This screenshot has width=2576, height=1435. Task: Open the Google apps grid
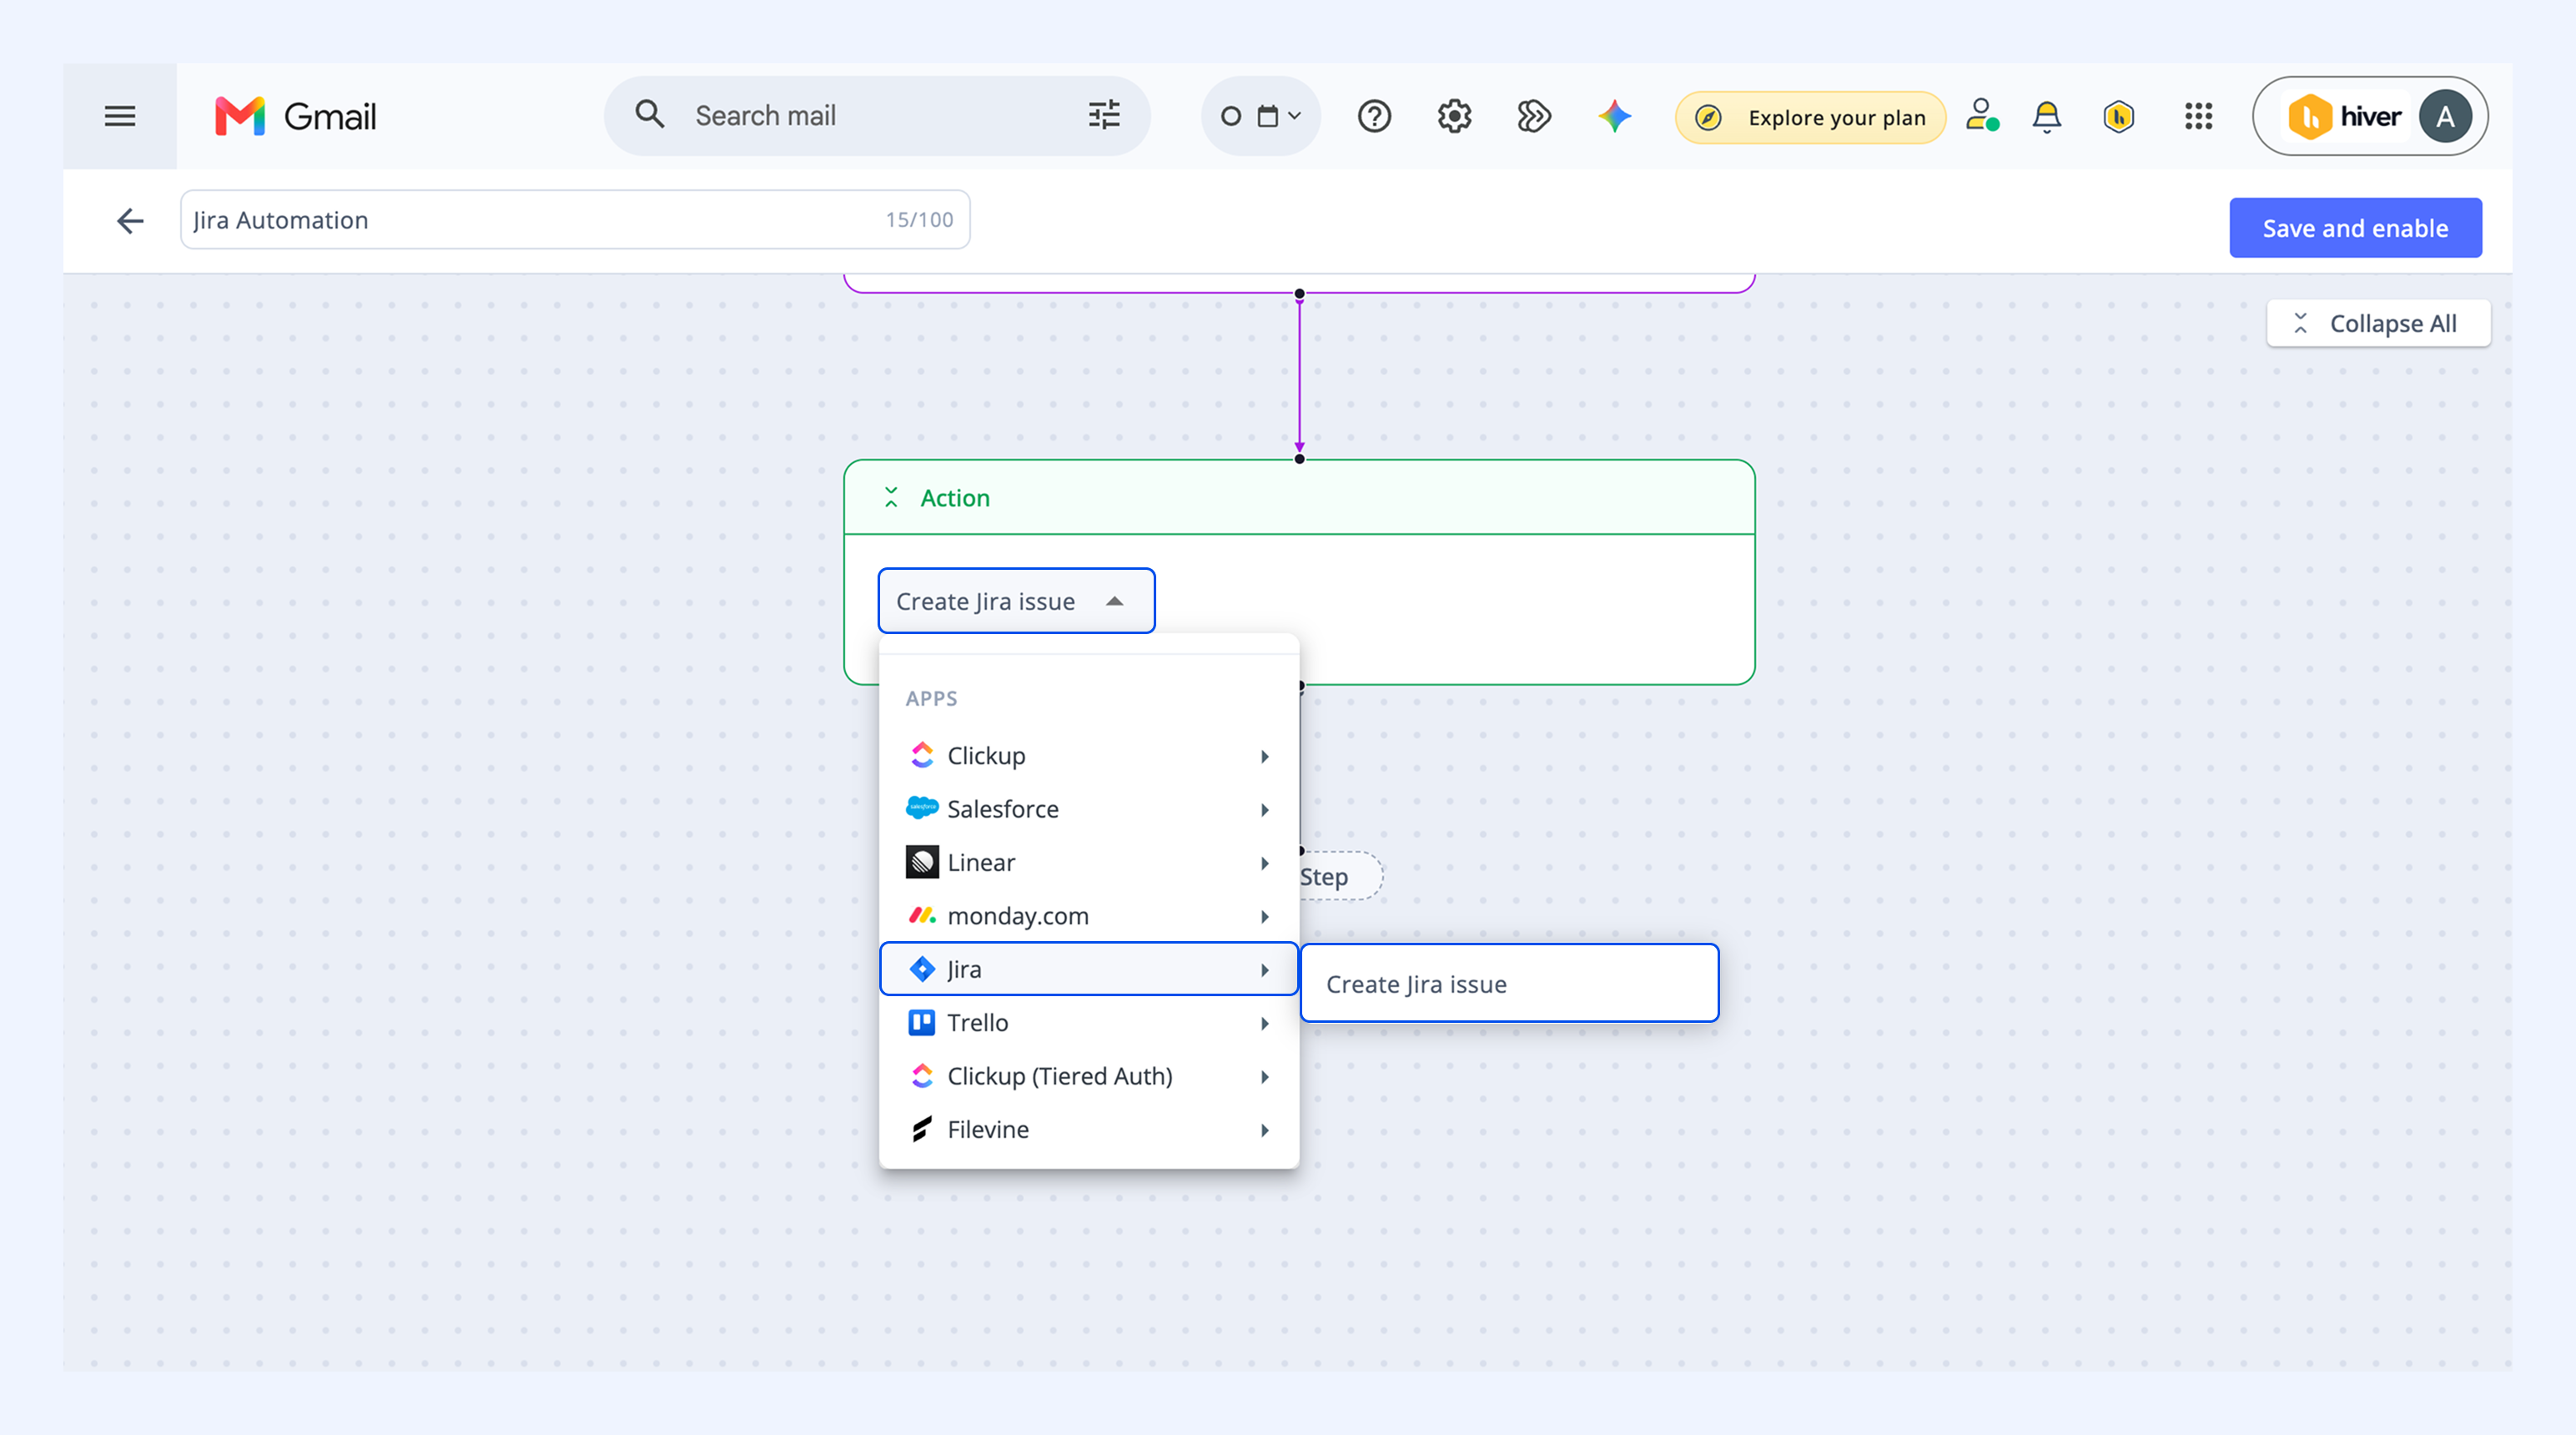[2198, 116]
